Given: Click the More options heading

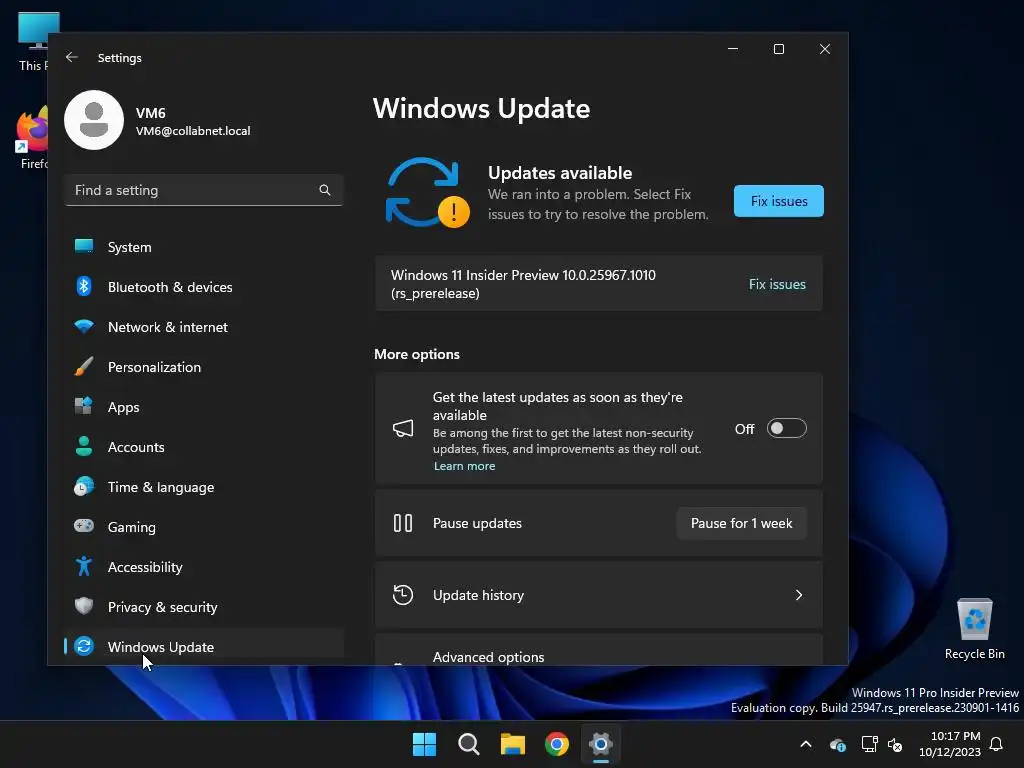Looking at the screenshot, I should click(417, 354).
